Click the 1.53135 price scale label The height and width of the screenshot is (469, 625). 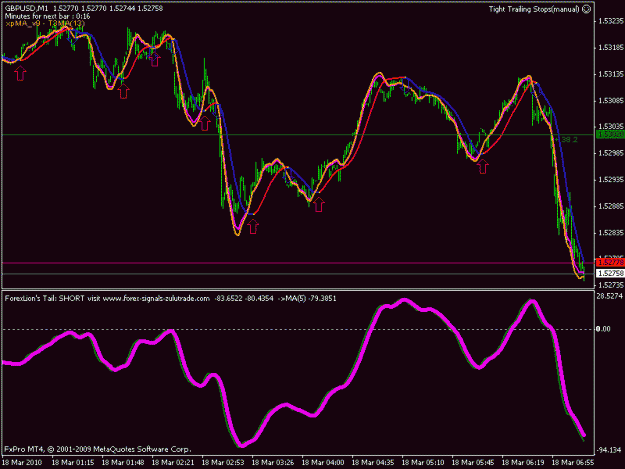point(611,75)
